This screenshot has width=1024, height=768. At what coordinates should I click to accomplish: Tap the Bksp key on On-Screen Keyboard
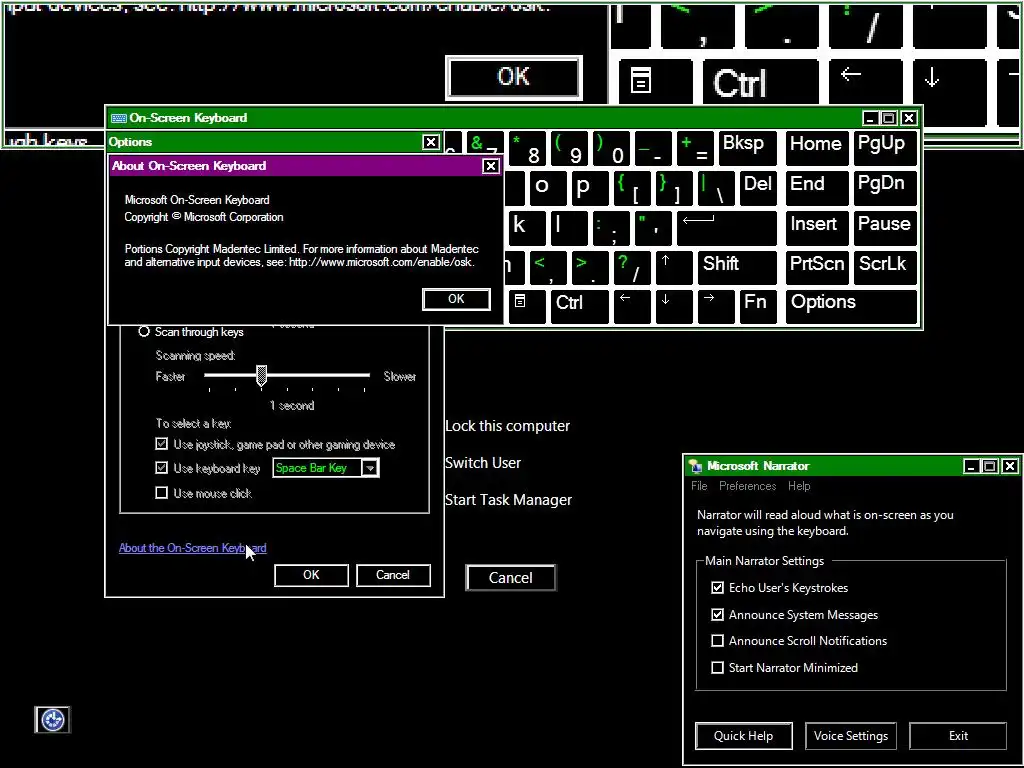click(747, 148)
